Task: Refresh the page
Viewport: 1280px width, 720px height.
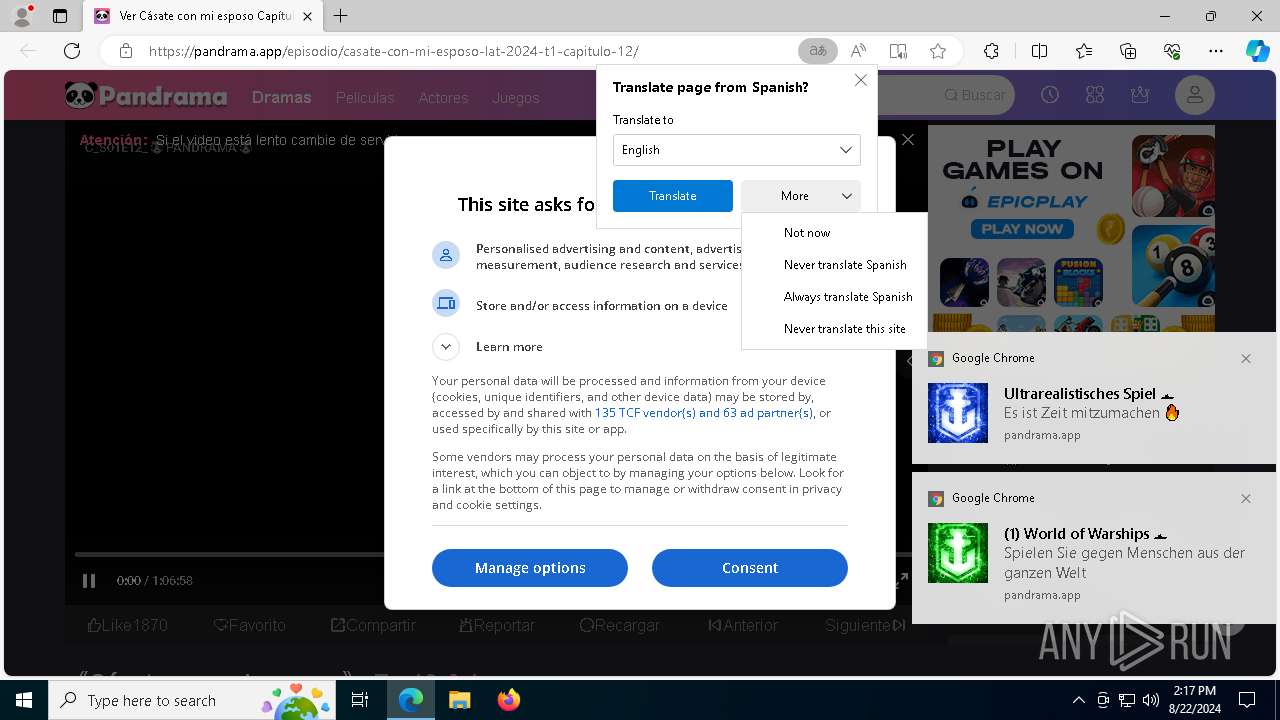Action: 72,51
